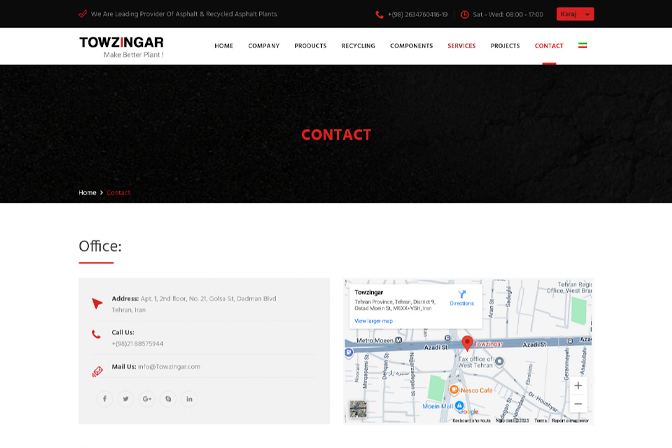This screenshot has height=448, width=672.
Task: Click Keyboard shortcuts on the map
Action: point(471,421)
